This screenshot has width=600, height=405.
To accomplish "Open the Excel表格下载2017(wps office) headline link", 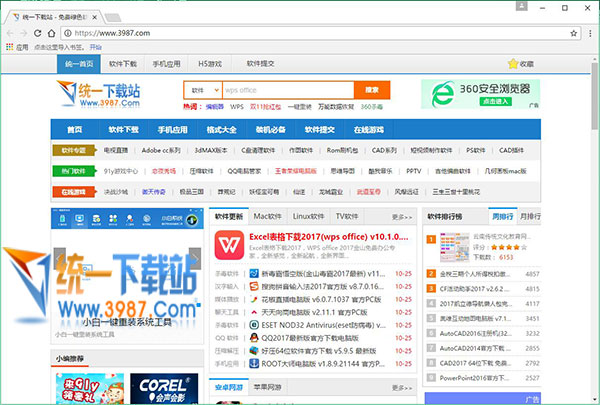I will pos(329,237).
